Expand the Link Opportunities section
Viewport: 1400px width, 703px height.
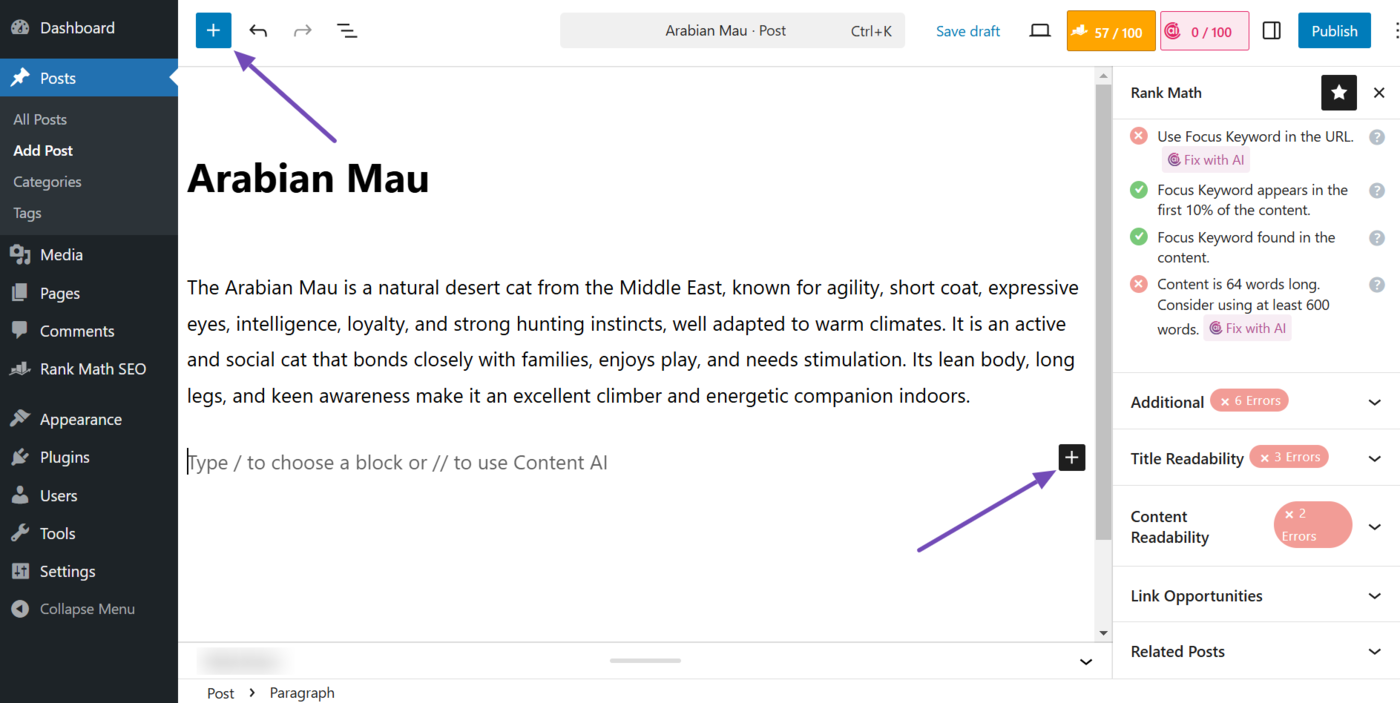pyautogui.click(x=1374, y=596)
